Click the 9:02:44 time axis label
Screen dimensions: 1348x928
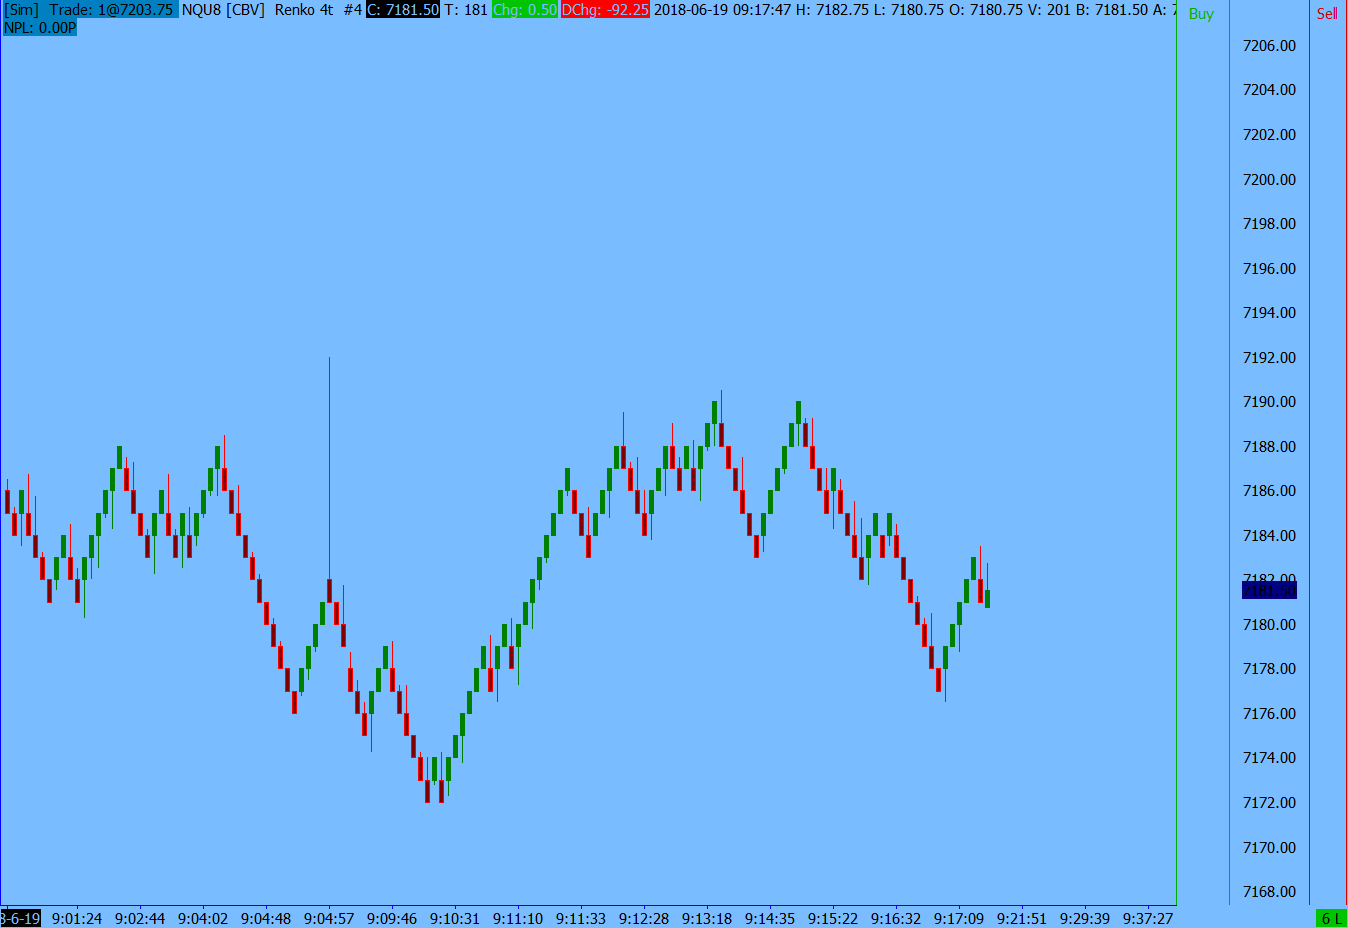pyautogui.click(x=140, y=918)
